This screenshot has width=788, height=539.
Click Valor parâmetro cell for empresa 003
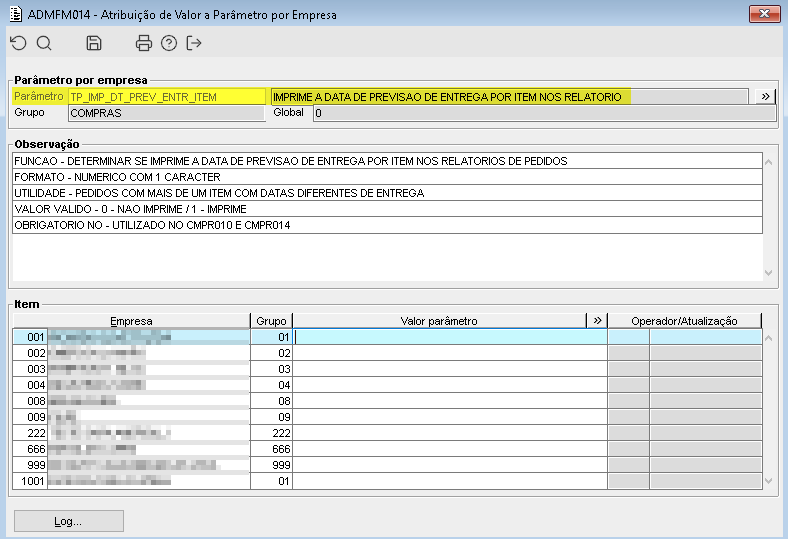click(450, 369)
